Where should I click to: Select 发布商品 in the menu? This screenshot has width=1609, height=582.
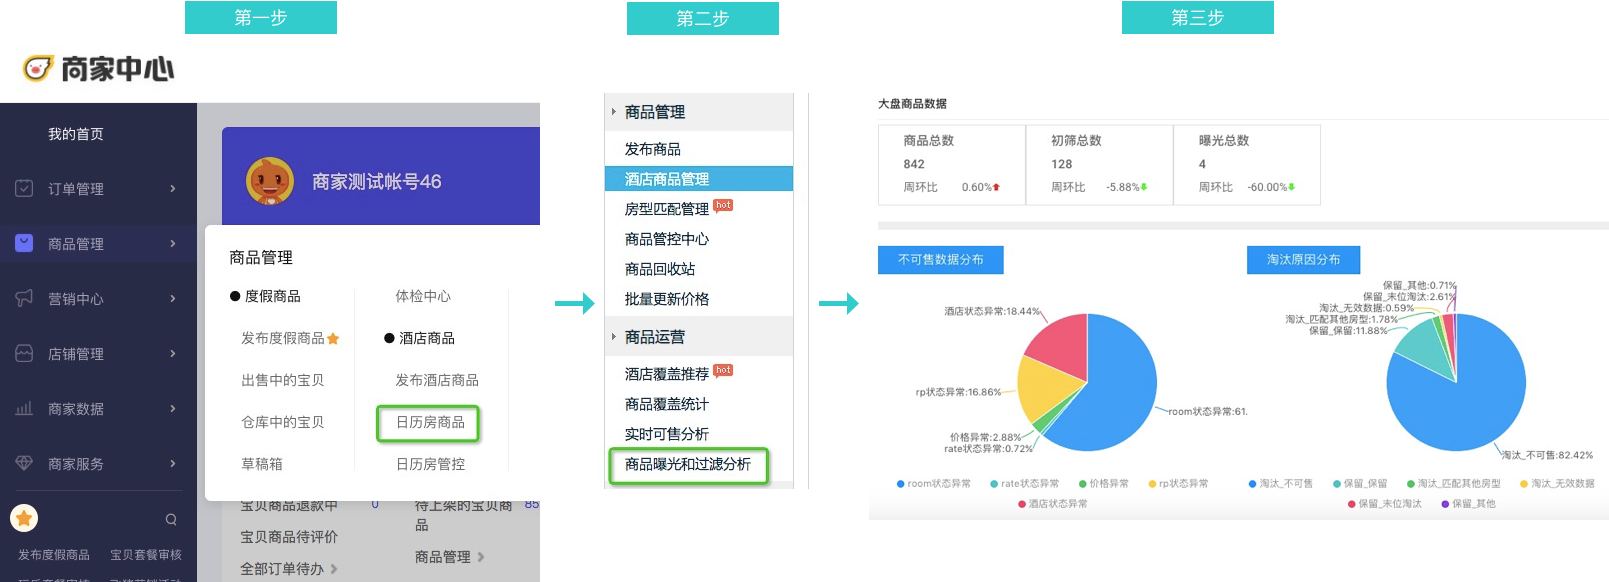click(x=653, y=149)
